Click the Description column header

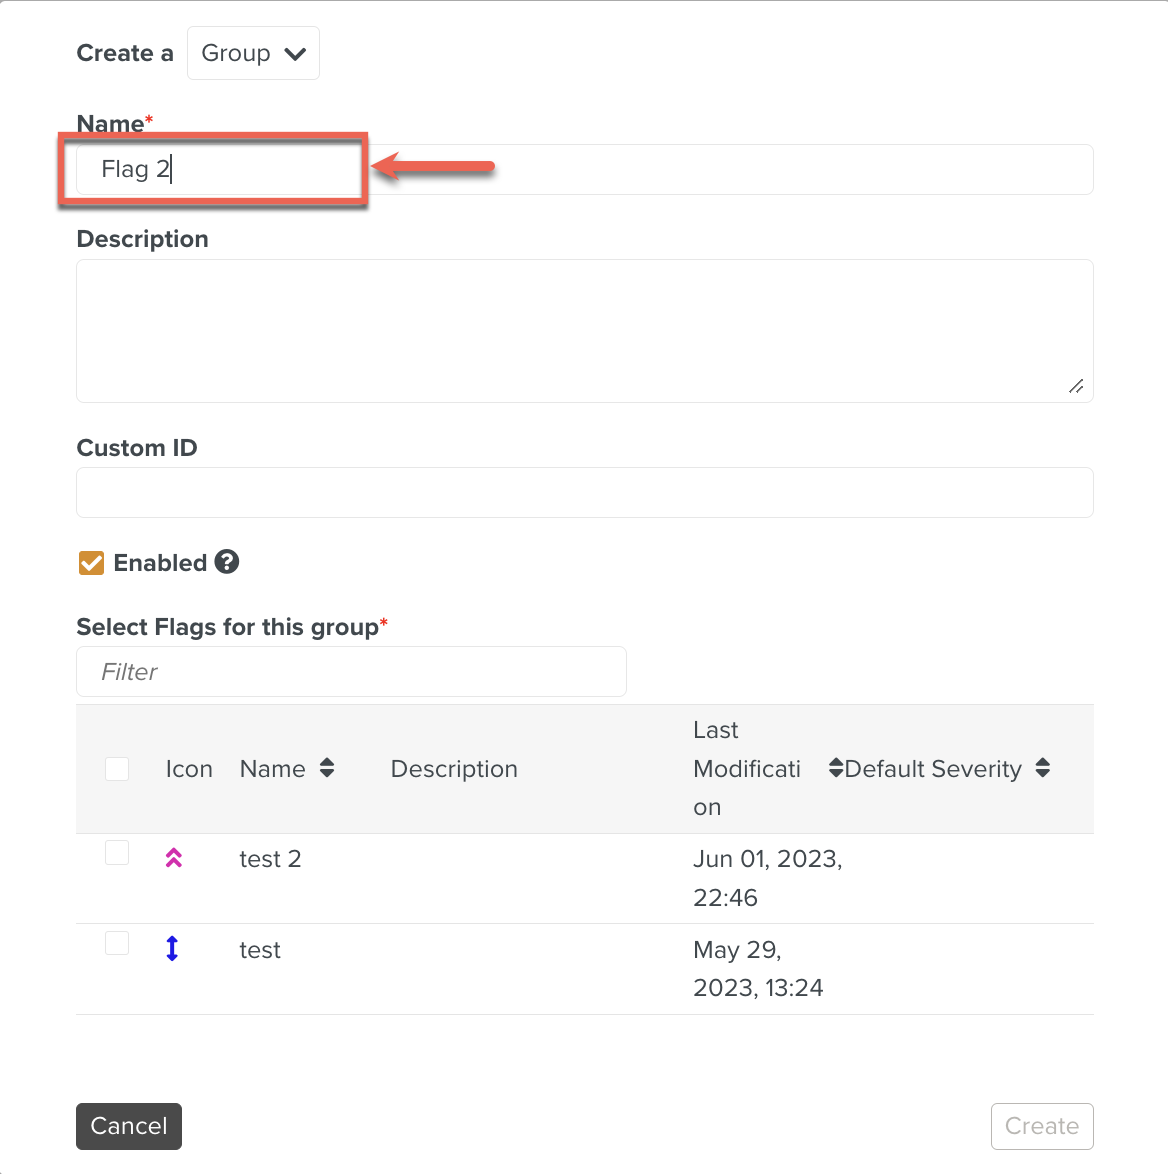click(x=454, y=769)
